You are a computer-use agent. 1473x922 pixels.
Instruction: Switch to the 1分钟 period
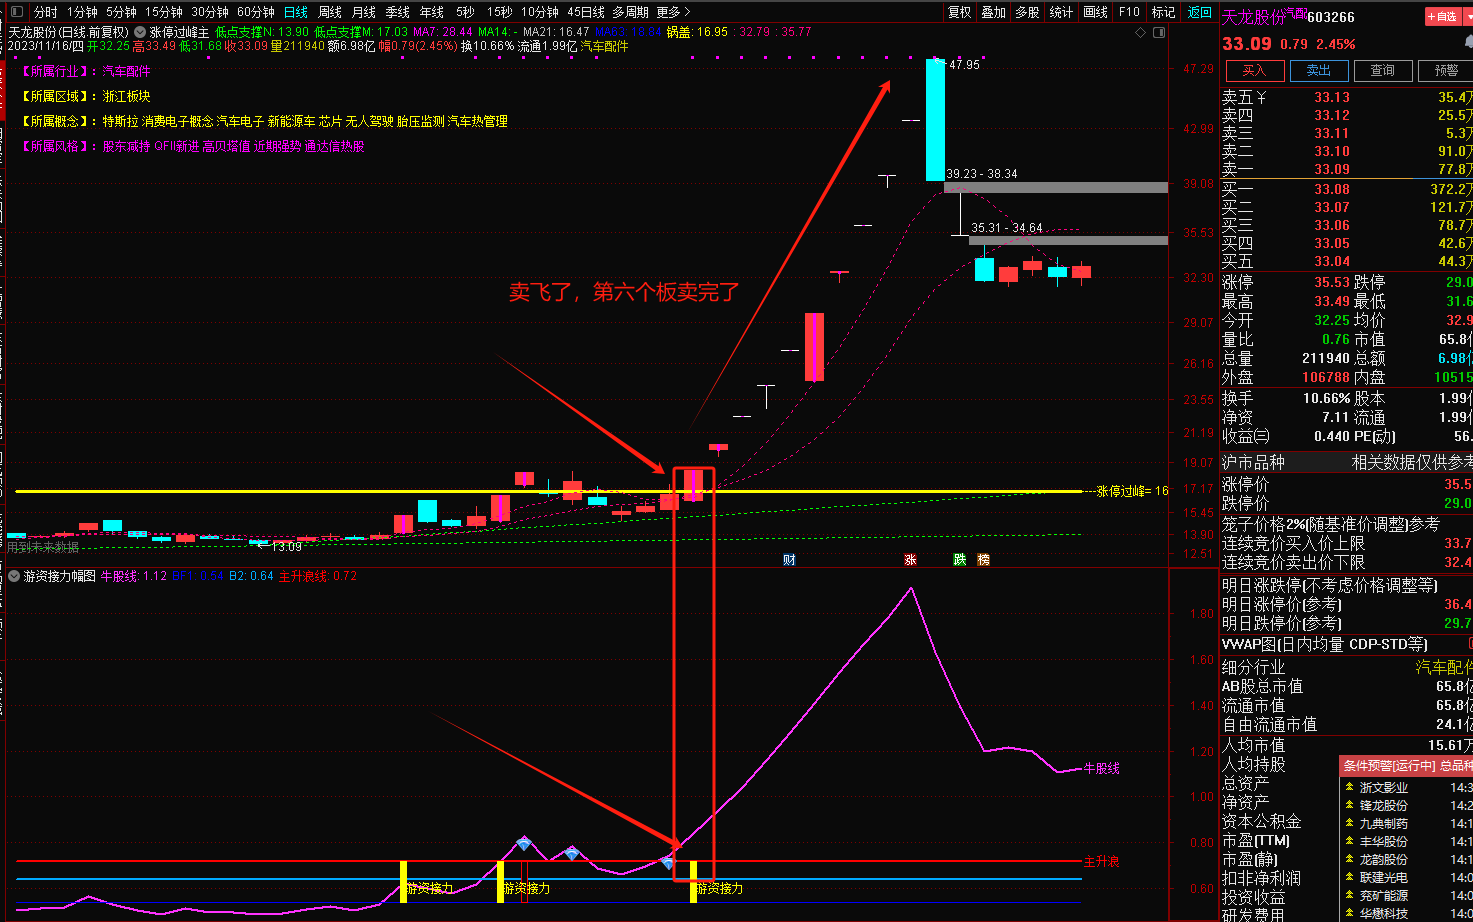(82, 12)
